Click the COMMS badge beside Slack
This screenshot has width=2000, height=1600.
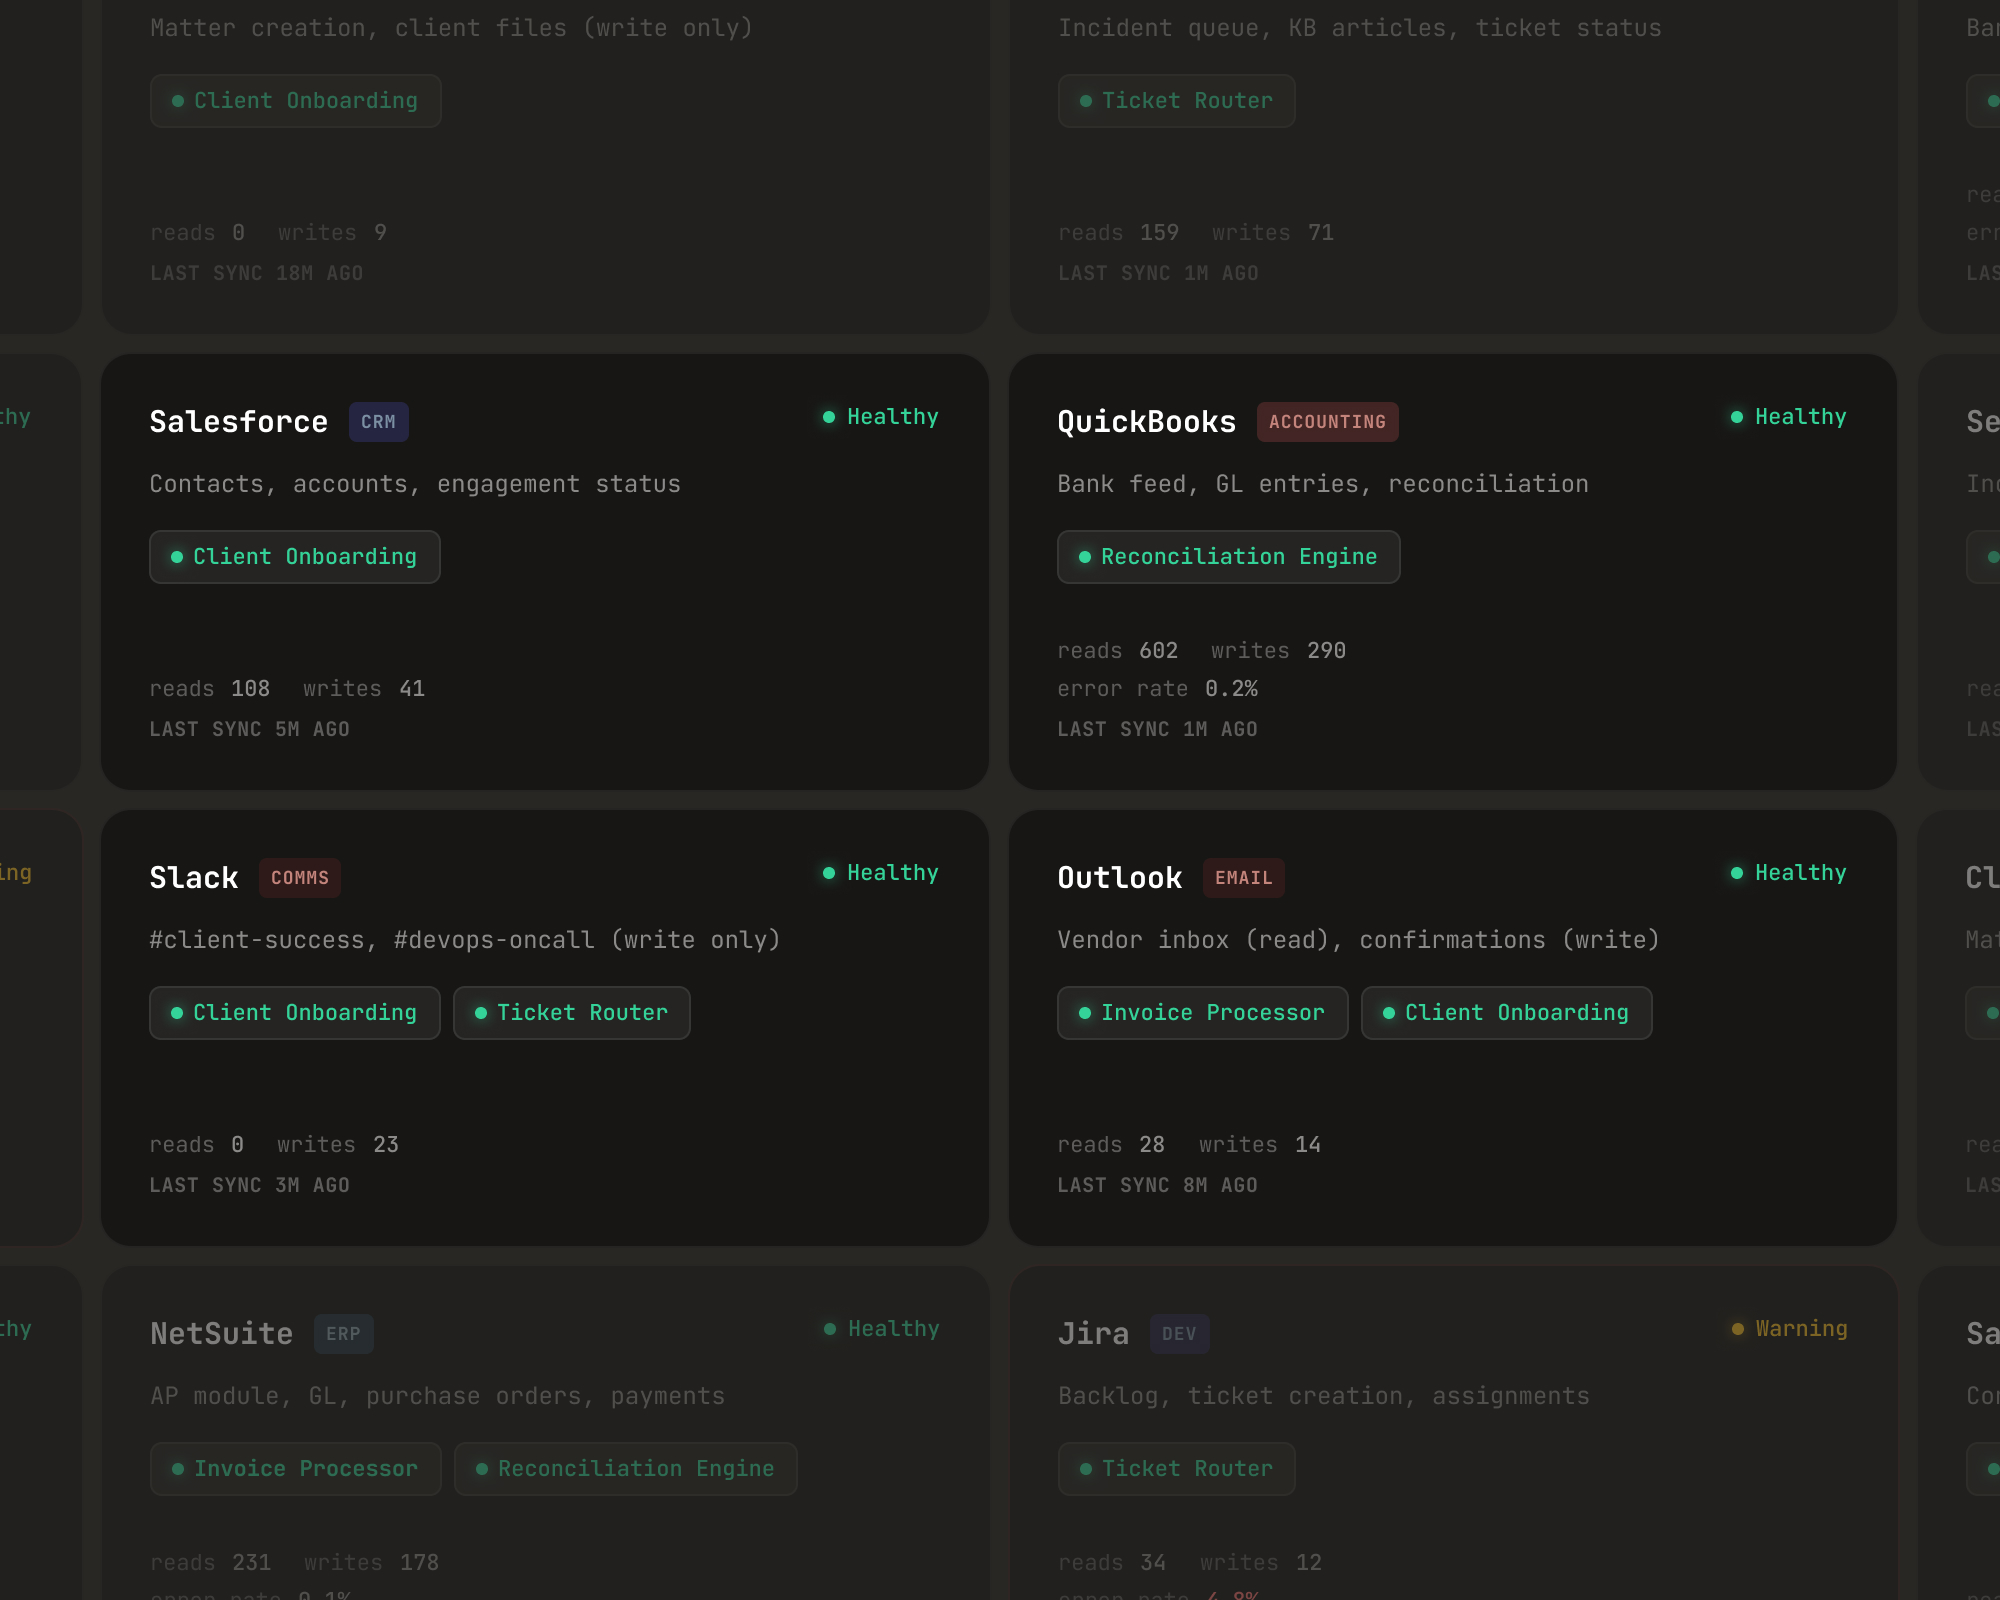(300, 878)
